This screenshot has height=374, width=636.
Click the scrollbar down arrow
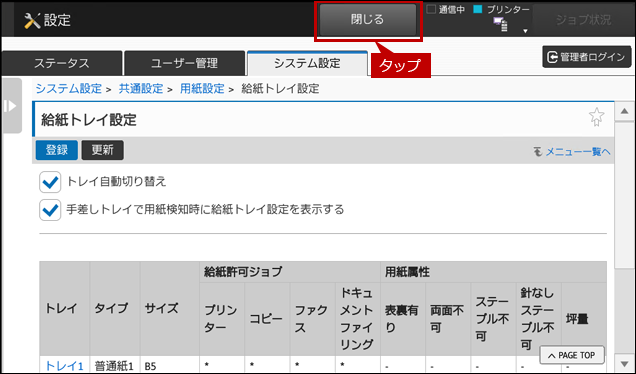pyautogui.click(x=624, y=363)
